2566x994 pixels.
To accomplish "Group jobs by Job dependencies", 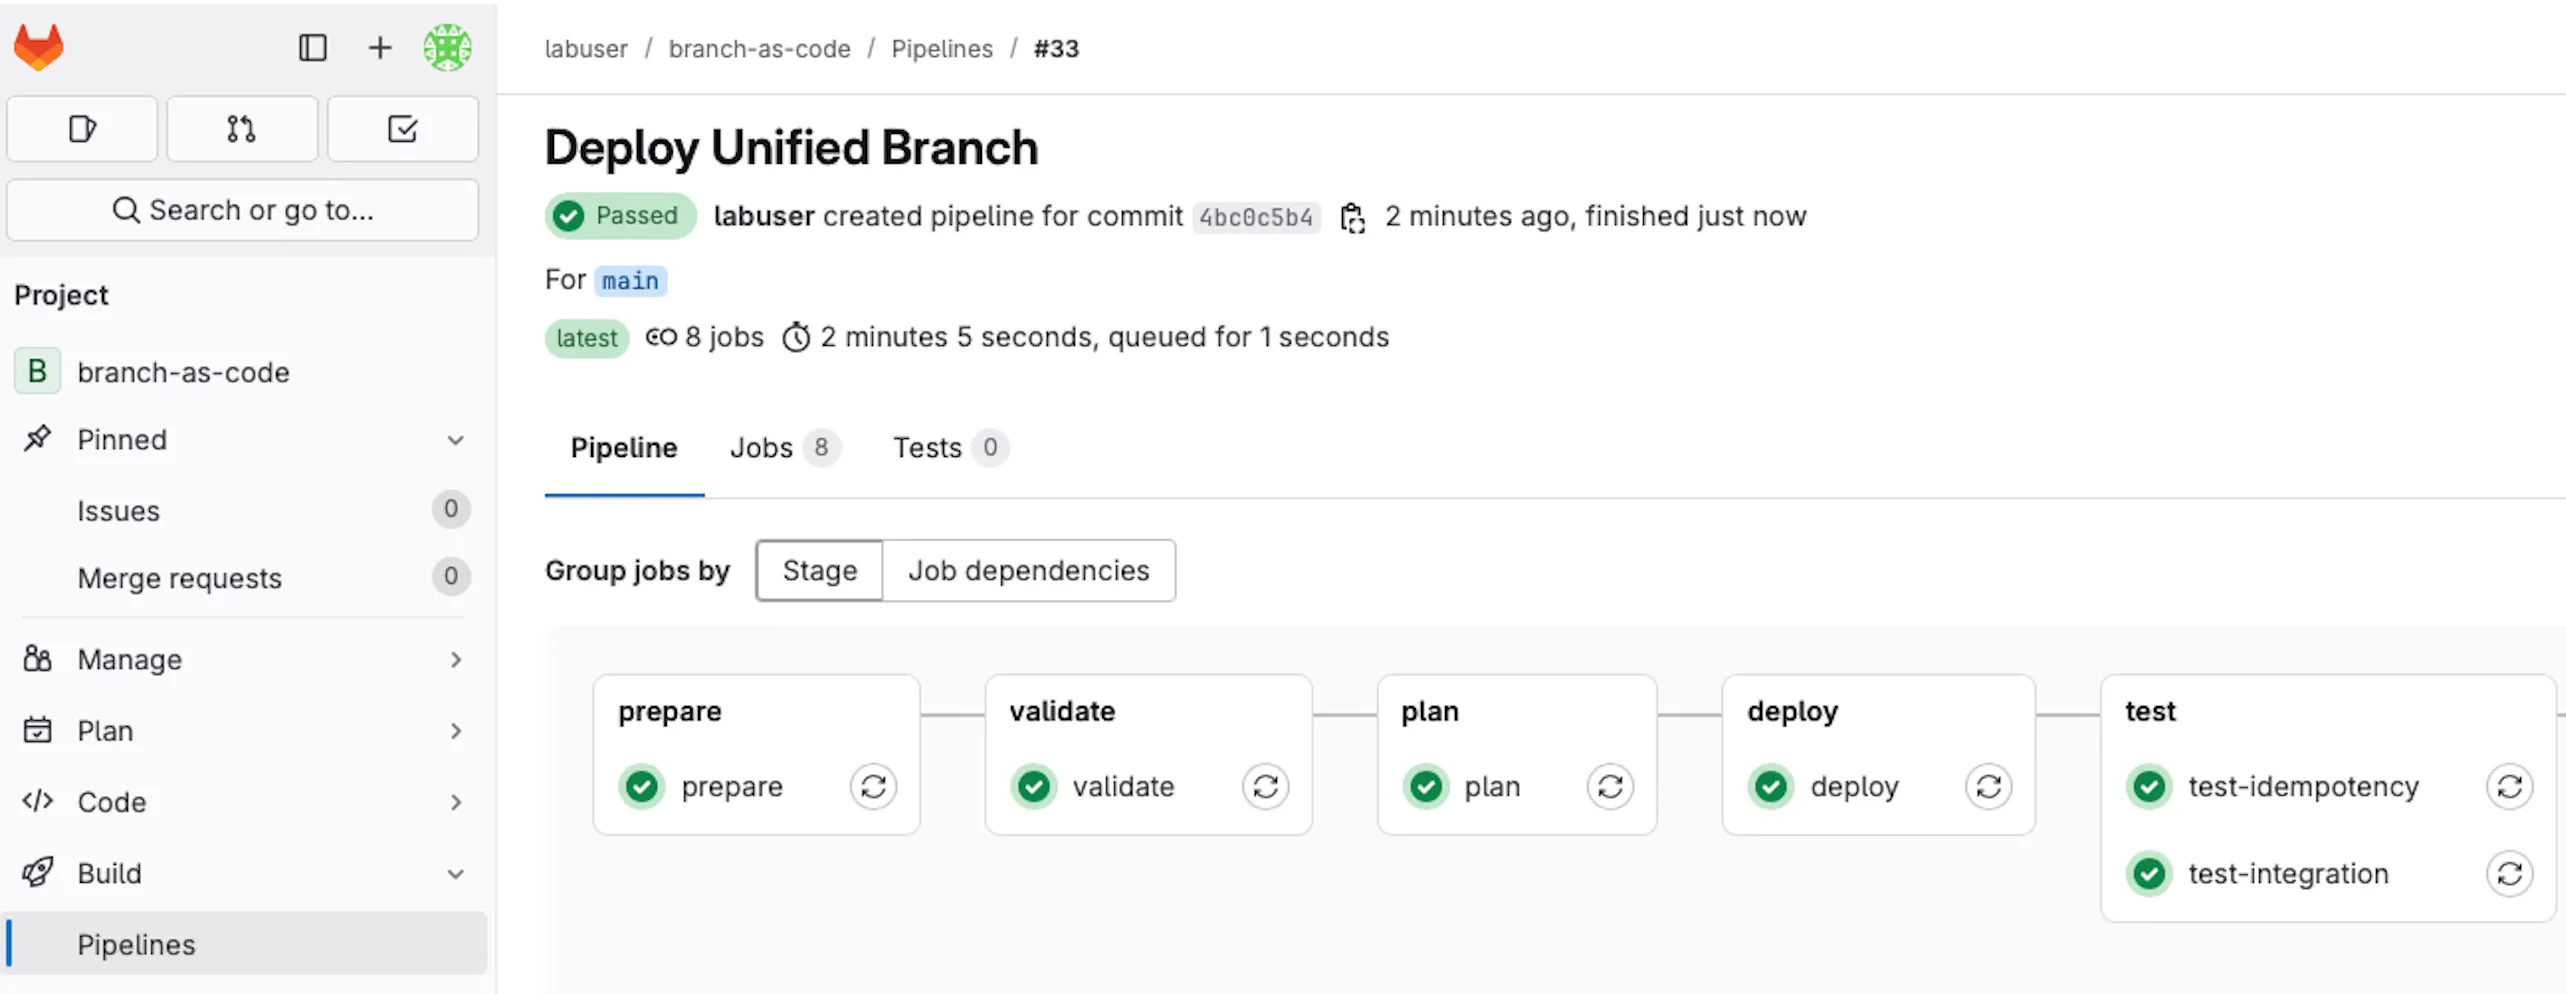I will 1028,571.
